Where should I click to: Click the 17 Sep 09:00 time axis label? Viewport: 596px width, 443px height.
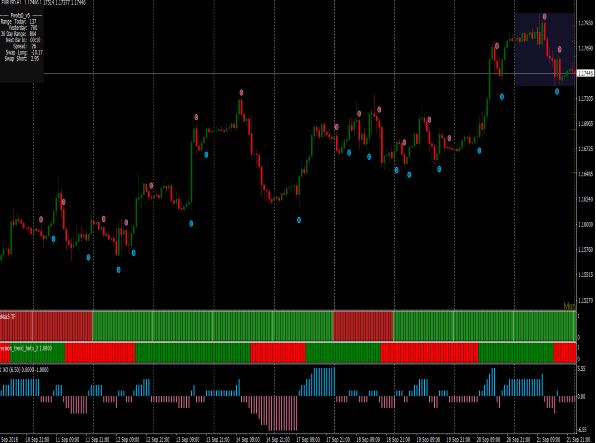click(x=308, y=439)
